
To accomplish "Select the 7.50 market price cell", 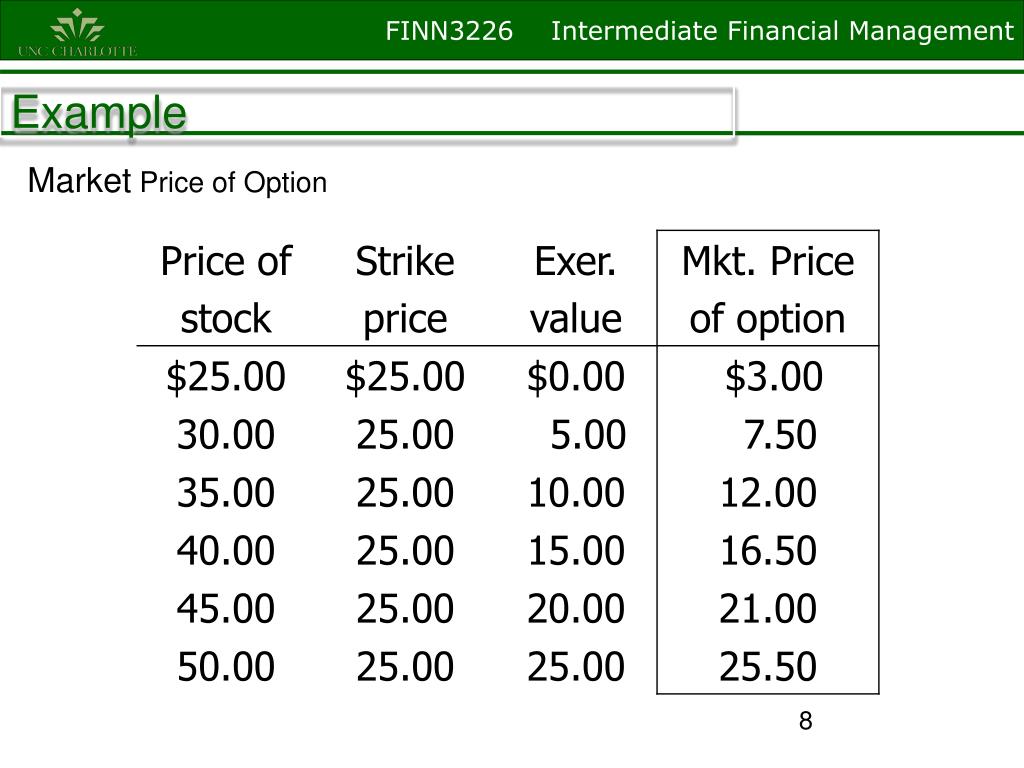I will 780,435.
